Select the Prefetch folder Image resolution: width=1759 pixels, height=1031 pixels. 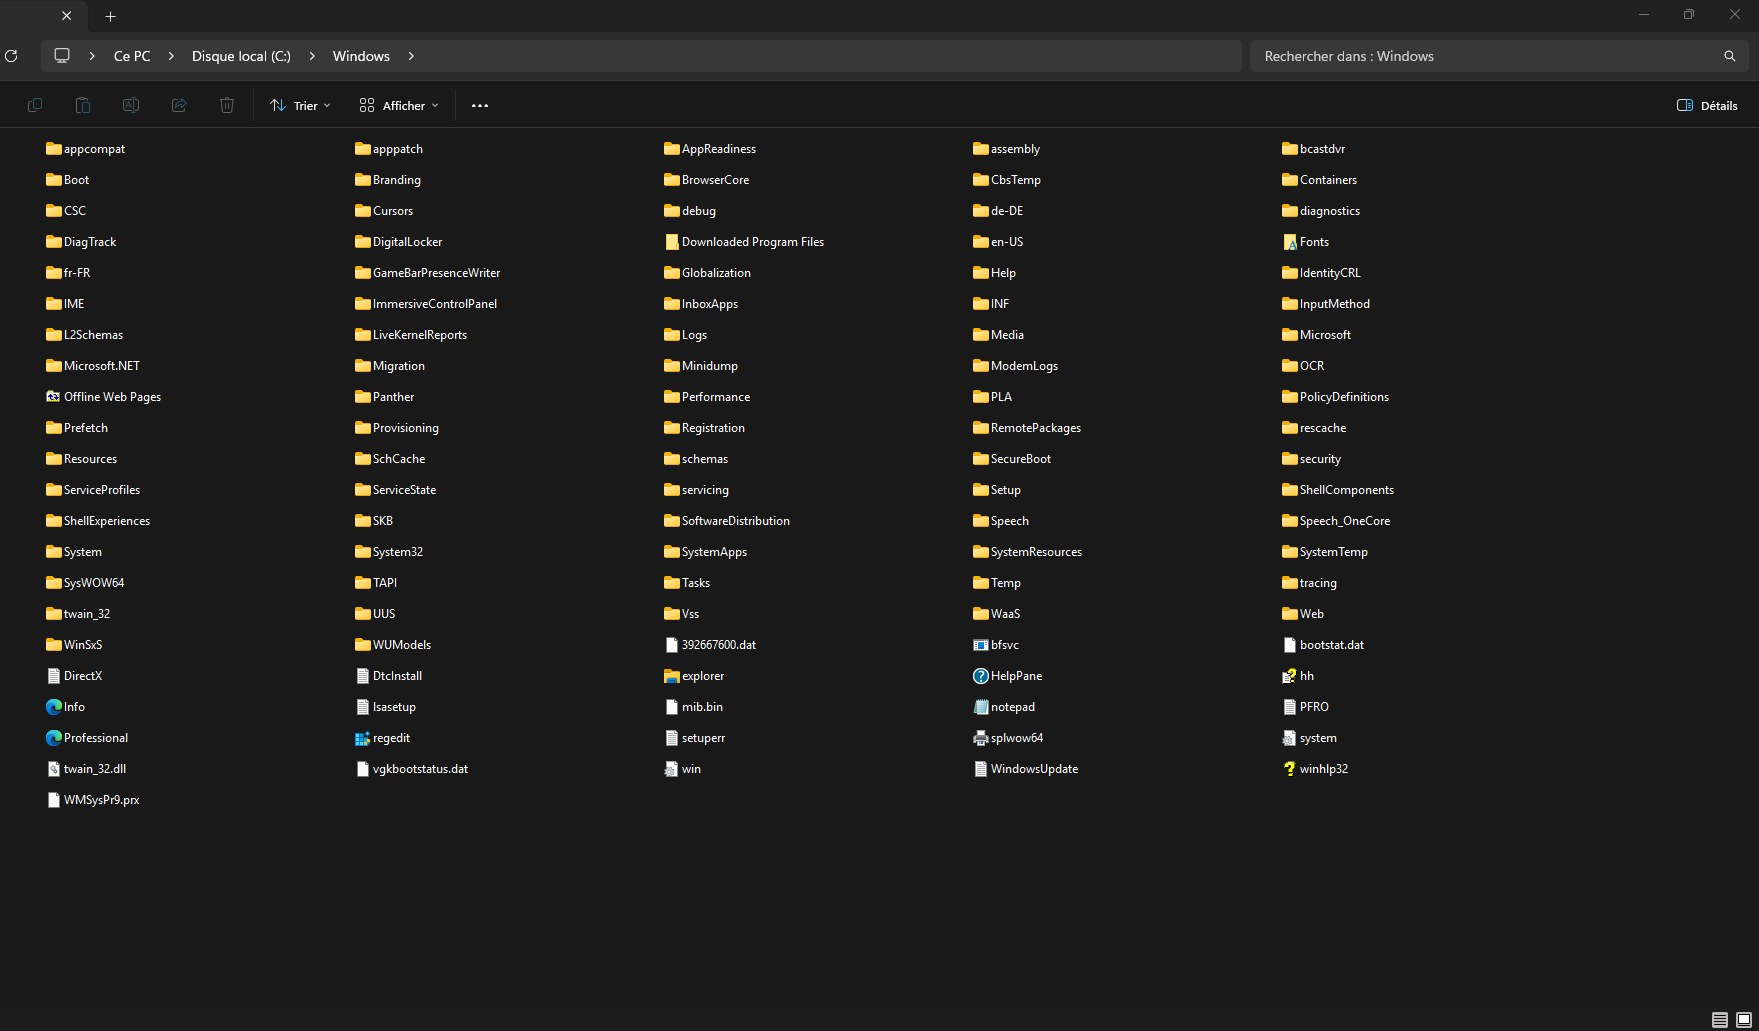pos(77,428)
